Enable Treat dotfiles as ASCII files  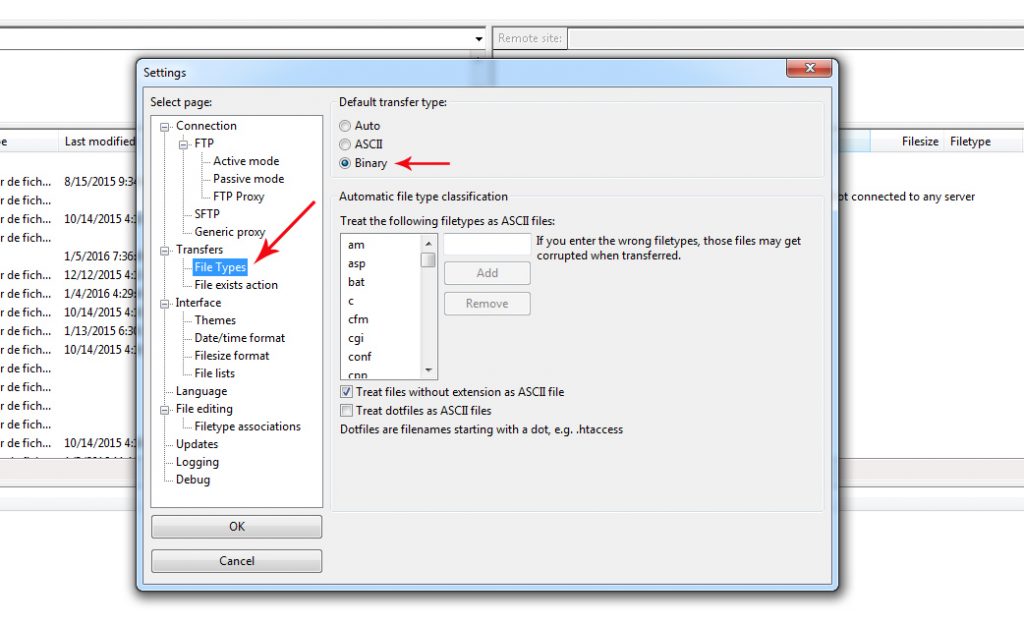pyautogui.click(x=346, y=411)
